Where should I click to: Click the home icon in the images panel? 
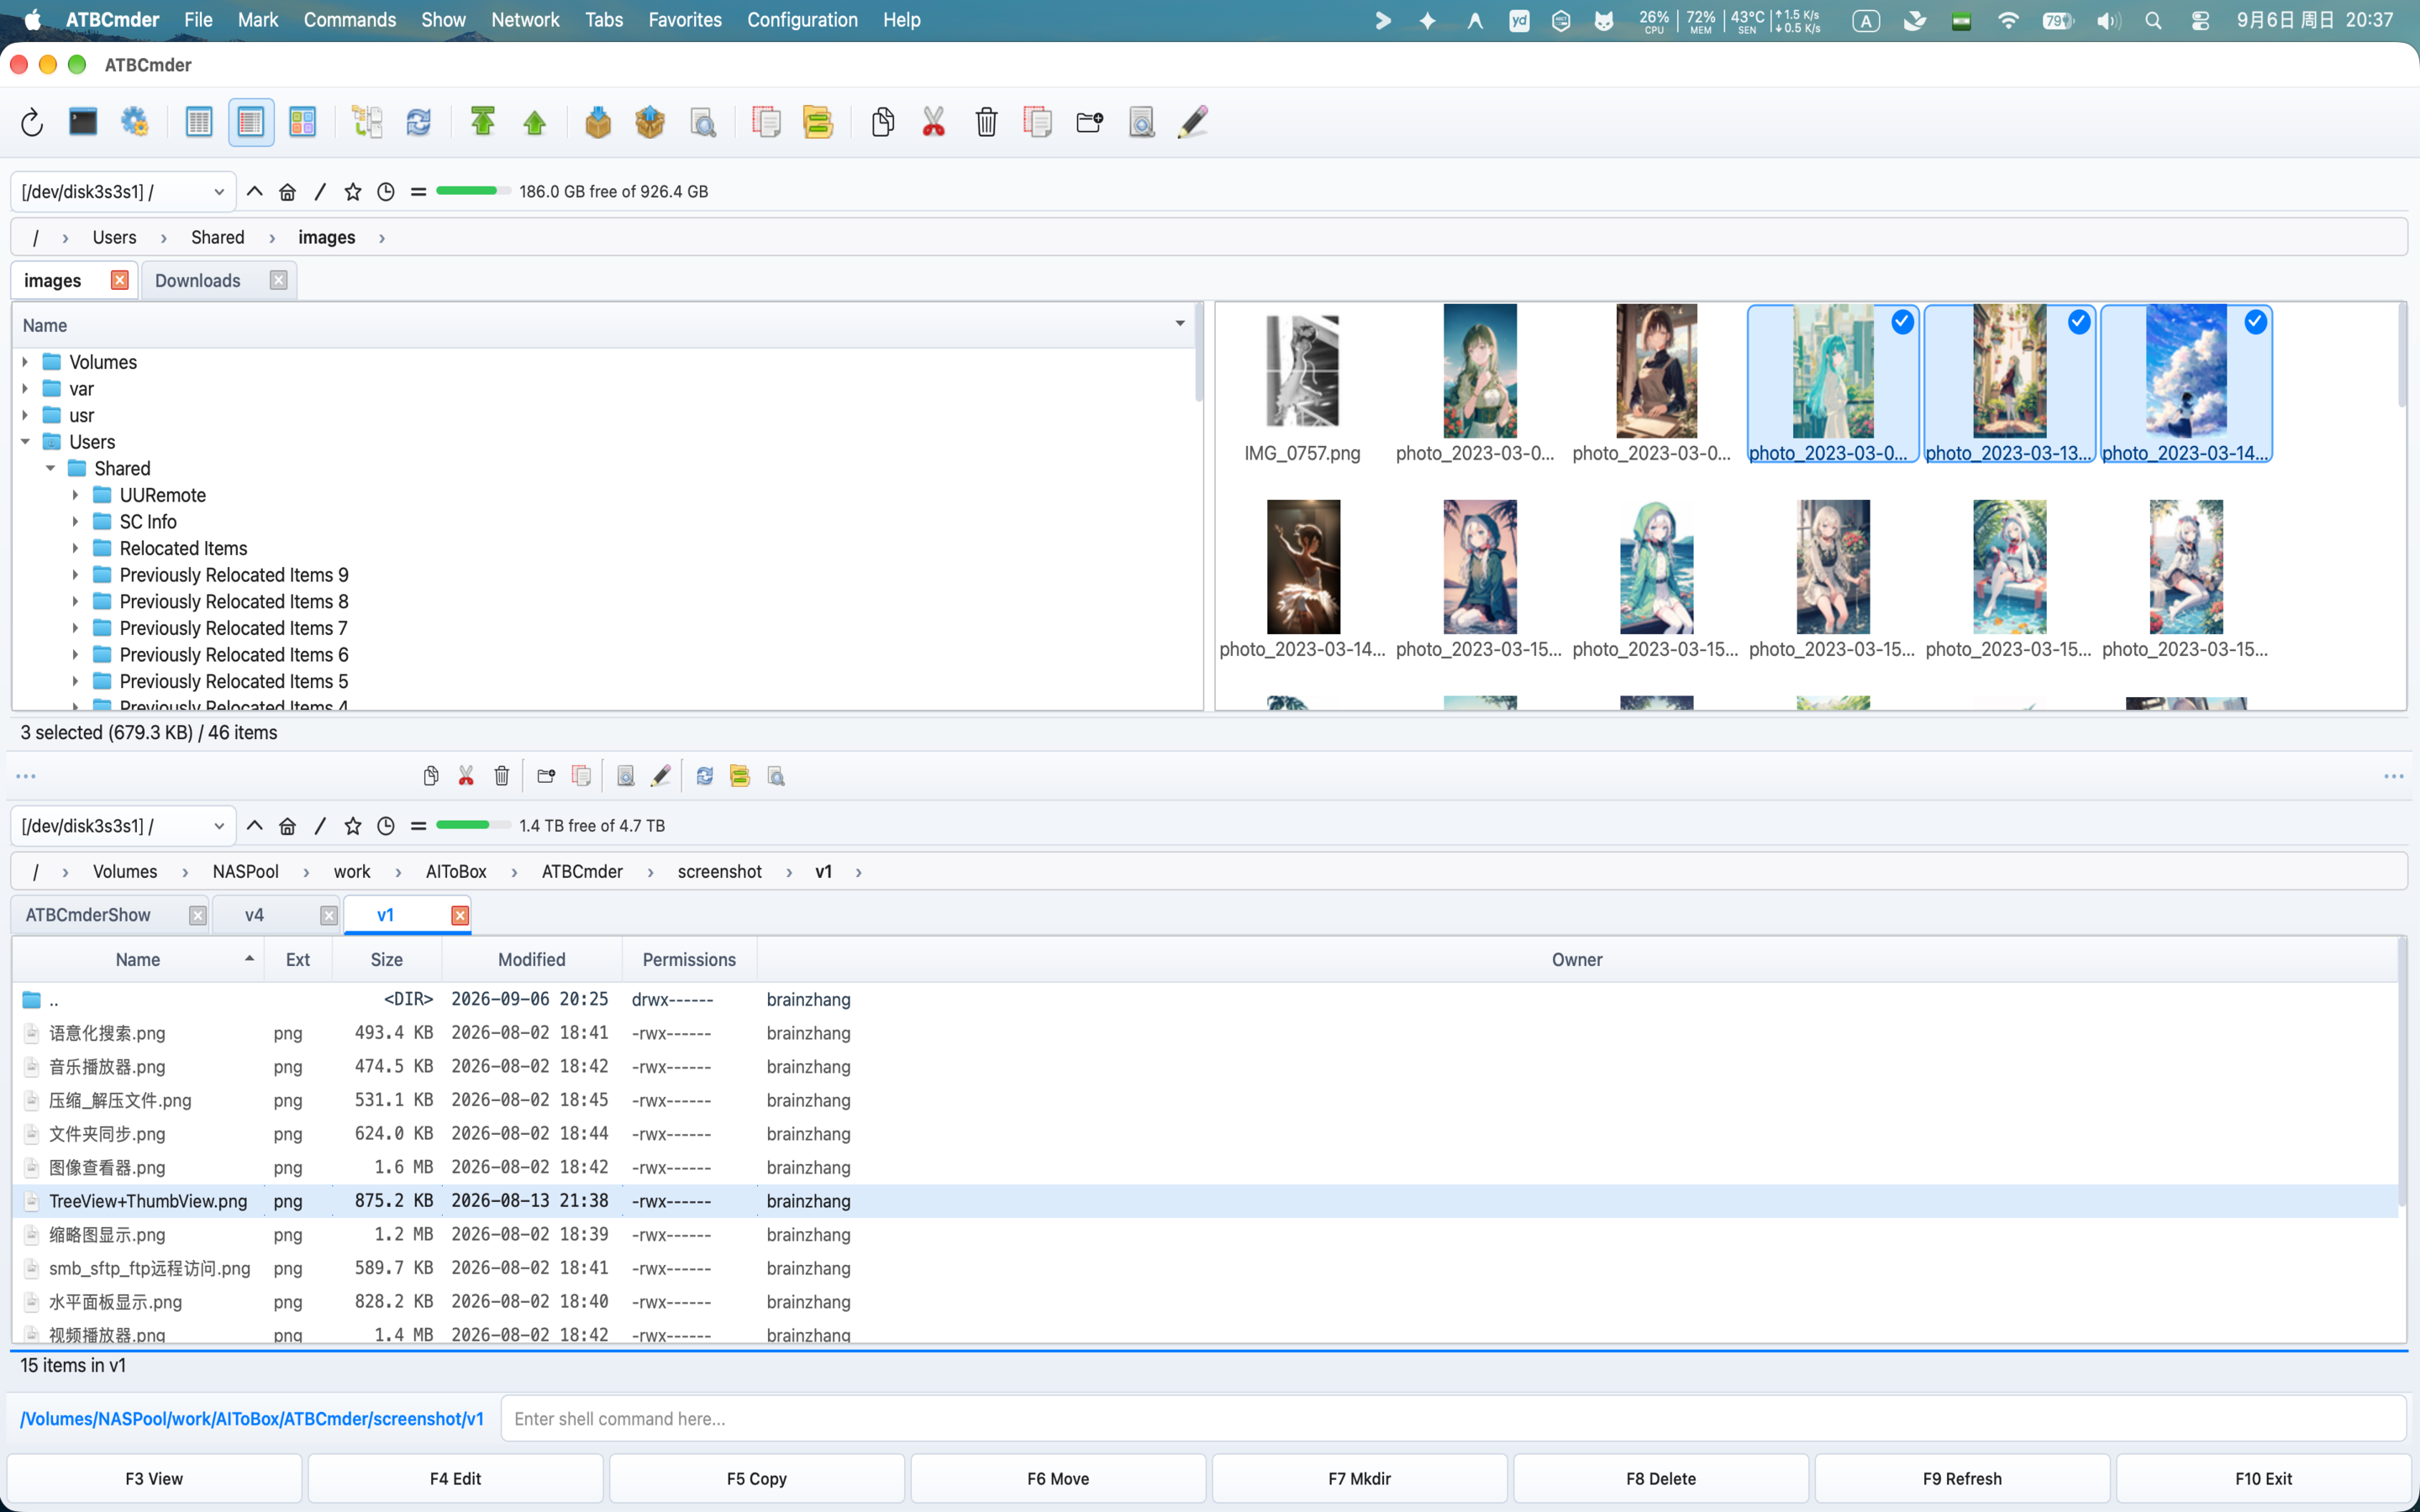(288, 192)
